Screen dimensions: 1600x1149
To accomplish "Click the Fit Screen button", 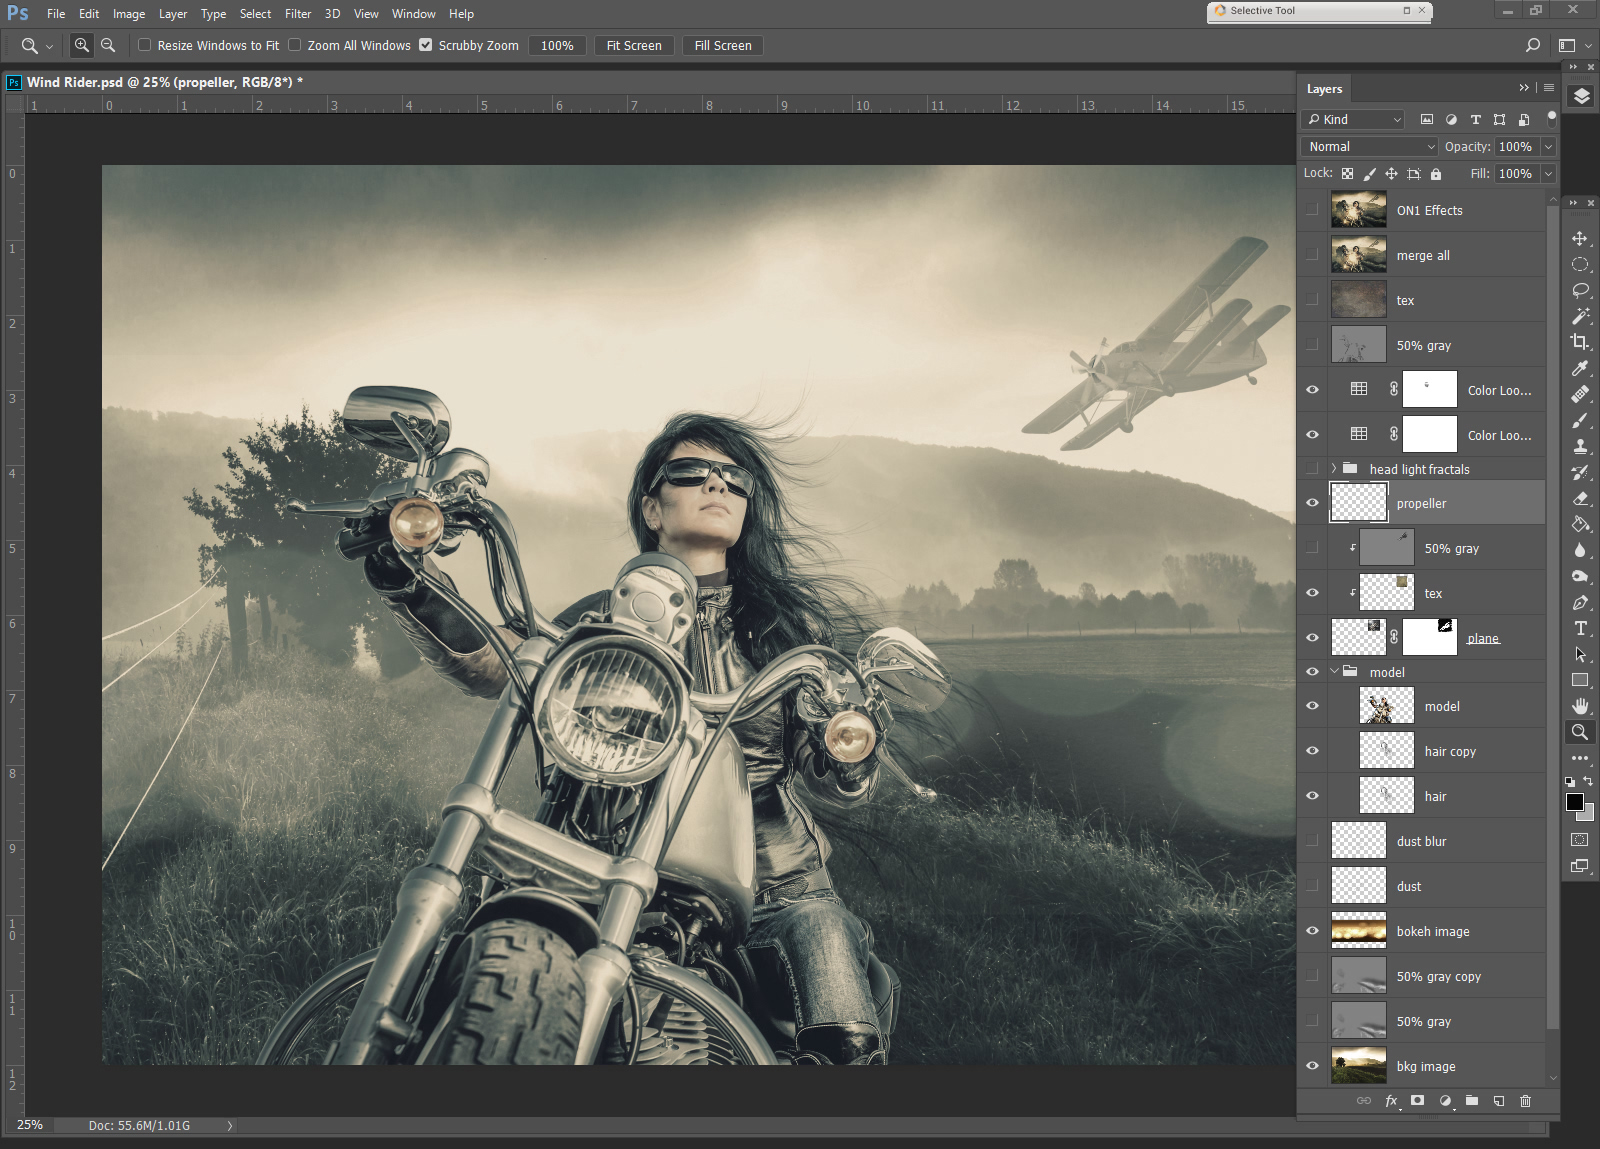I will click(634, 45).
